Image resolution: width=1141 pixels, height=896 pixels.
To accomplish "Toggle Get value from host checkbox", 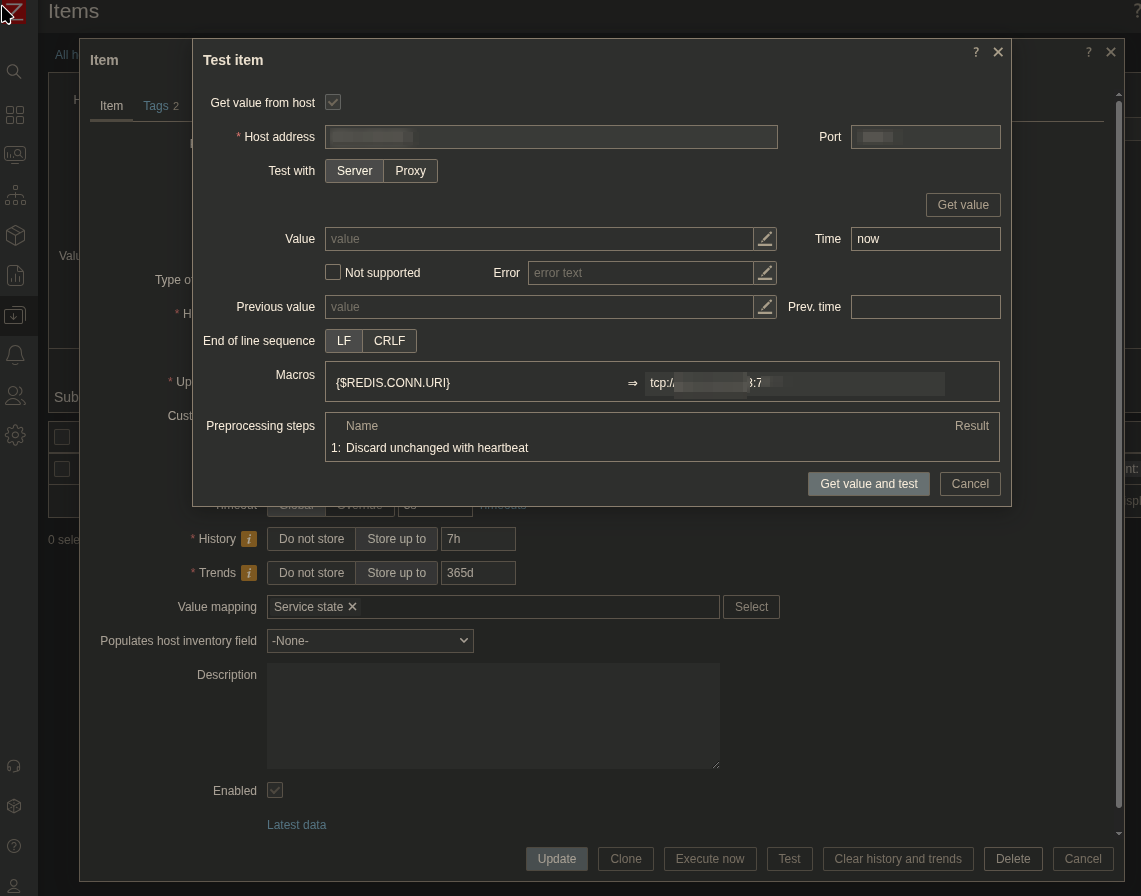I will pyautogui.click(x=333, y=102).
